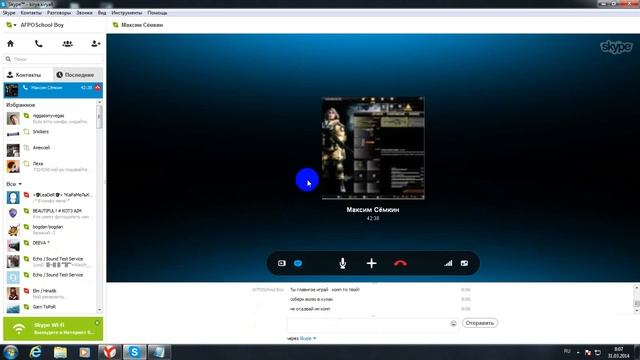Viewport: 640px width, 360px height.
Task: Click the chat history scroll-up arrow
Action: coord(636,288)
